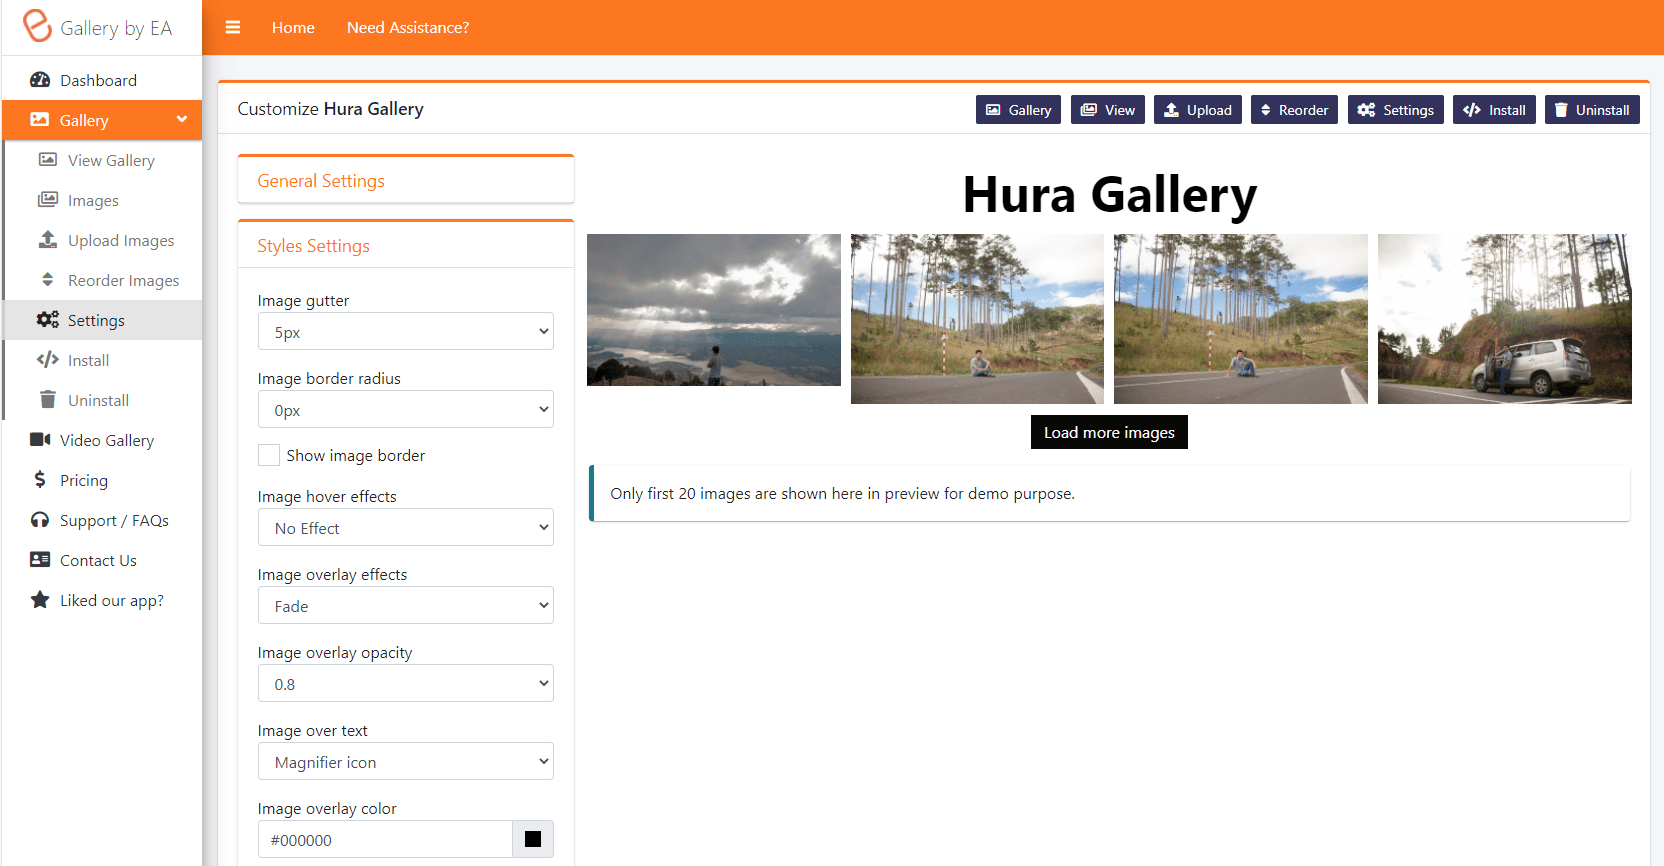Click the Liked our app star icon
This screenshot has width=1664, height=866.
tap(40, 599)
